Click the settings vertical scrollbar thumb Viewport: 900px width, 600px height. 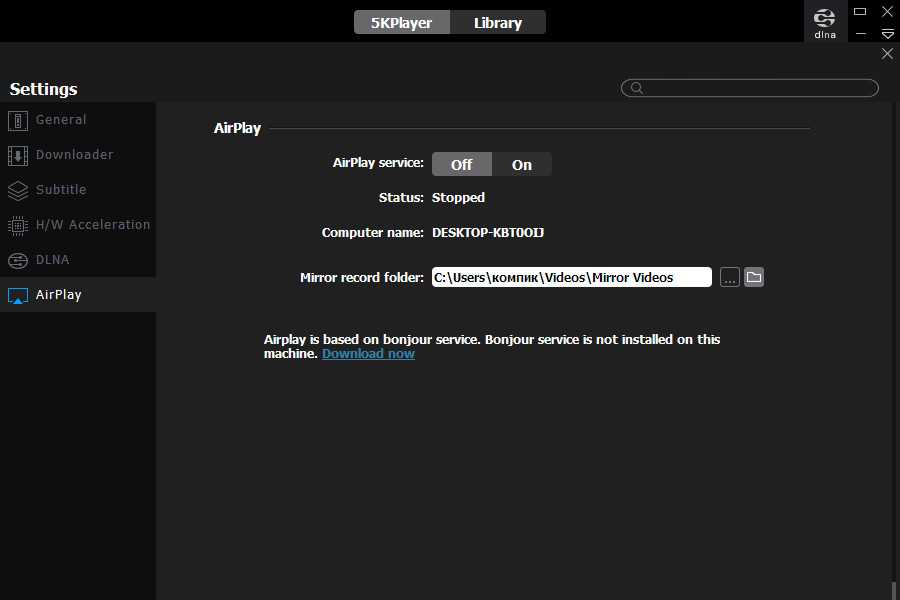pos(893,591)
